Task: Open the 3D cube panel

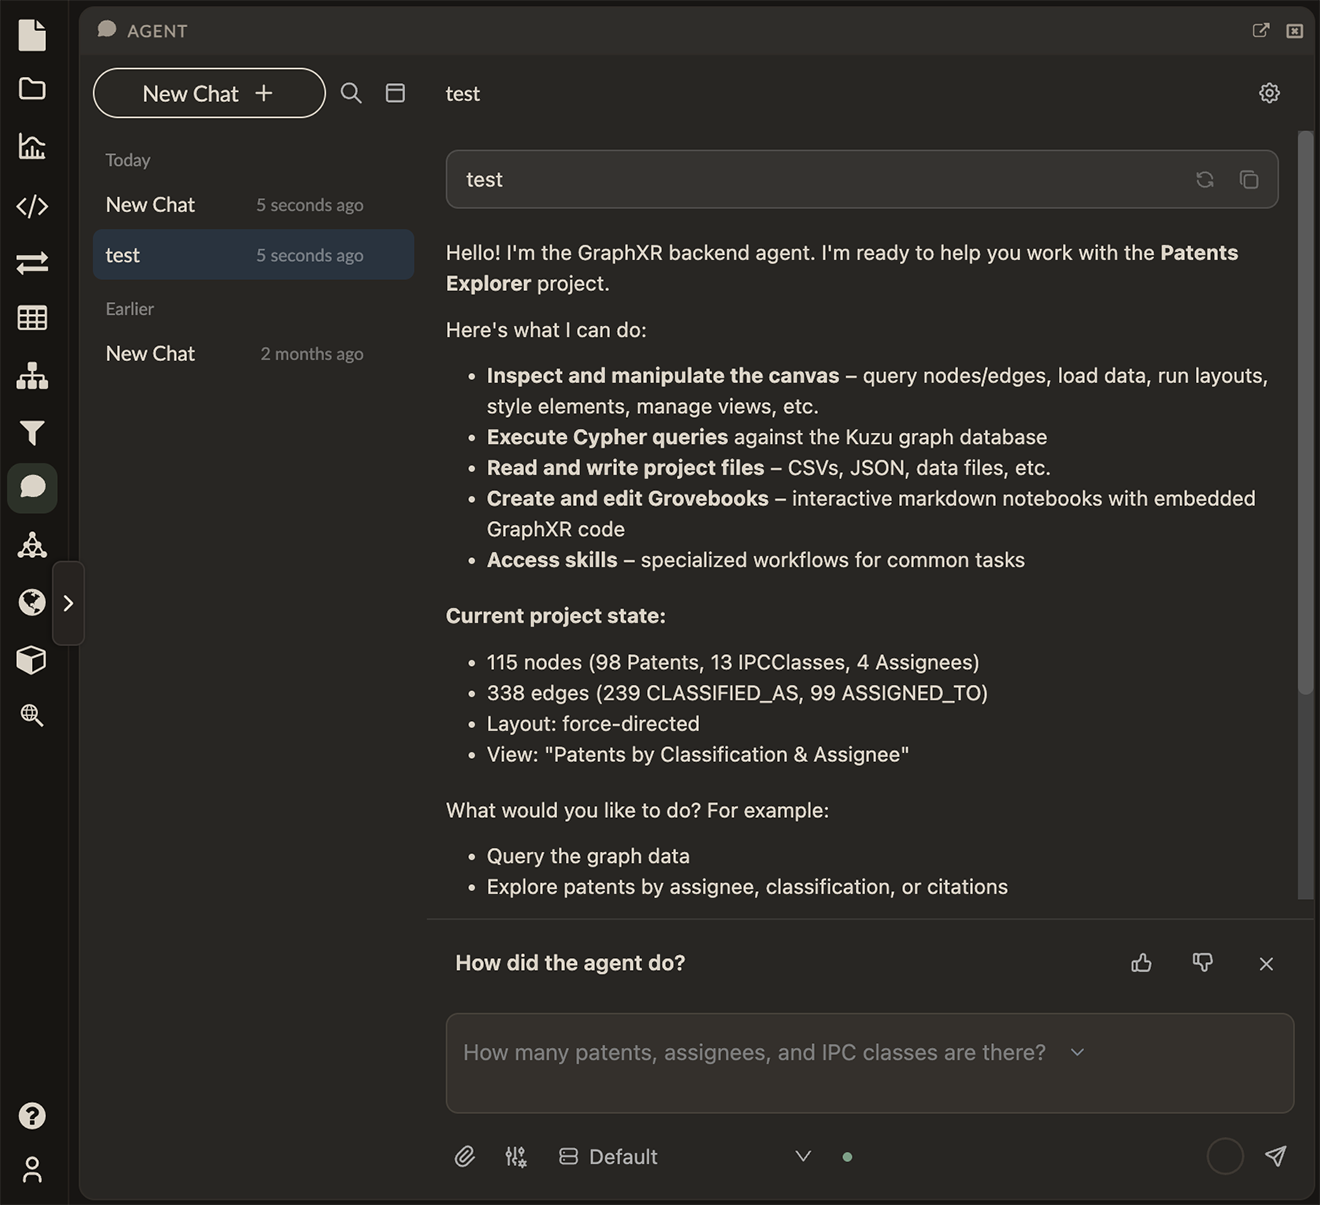Action: point(32,660)
